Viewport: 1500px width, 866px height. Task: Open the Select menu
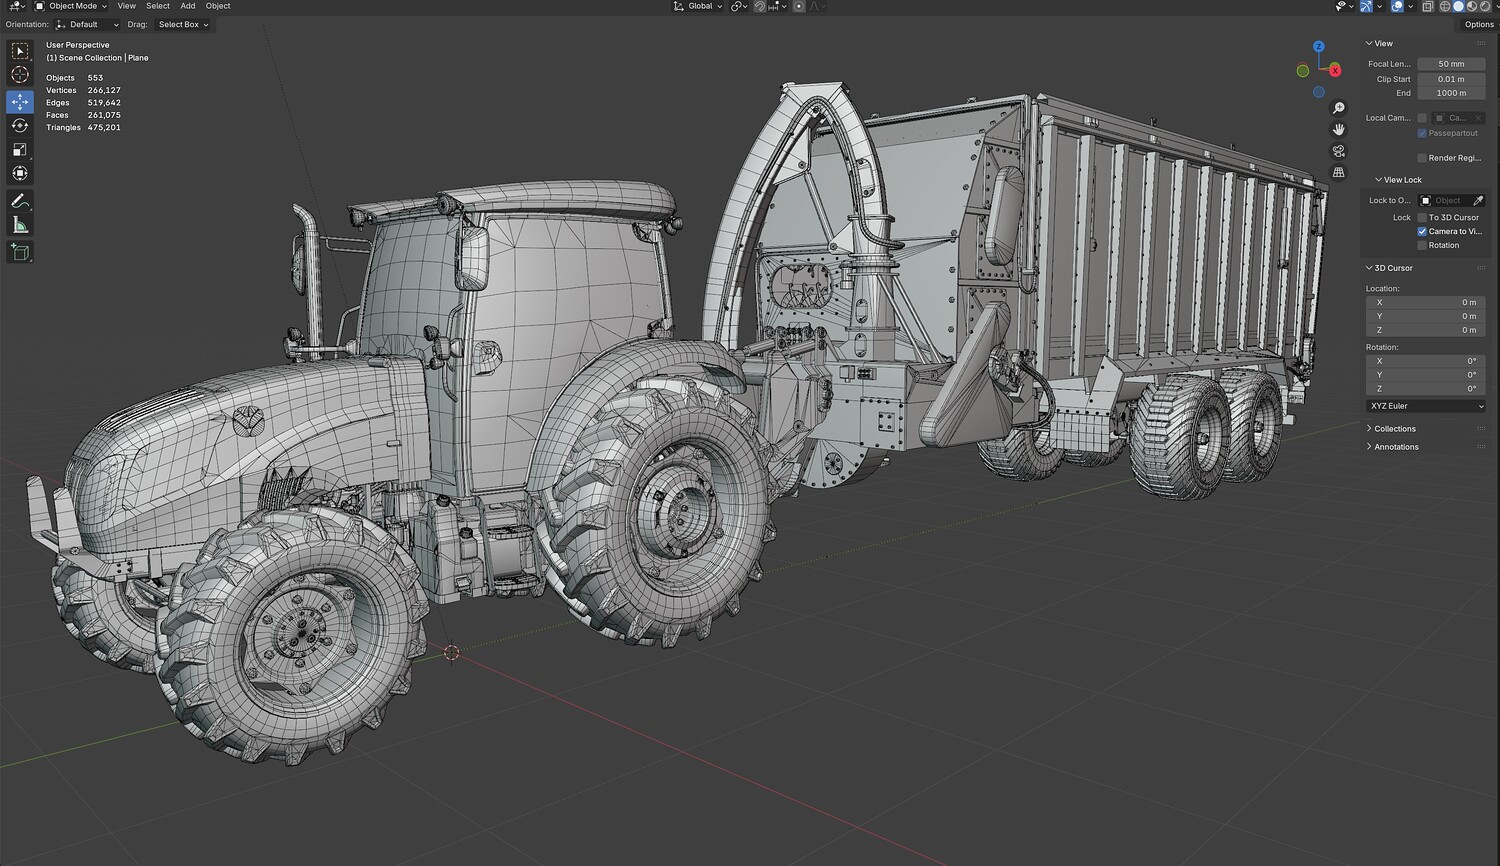pos(158,6)
